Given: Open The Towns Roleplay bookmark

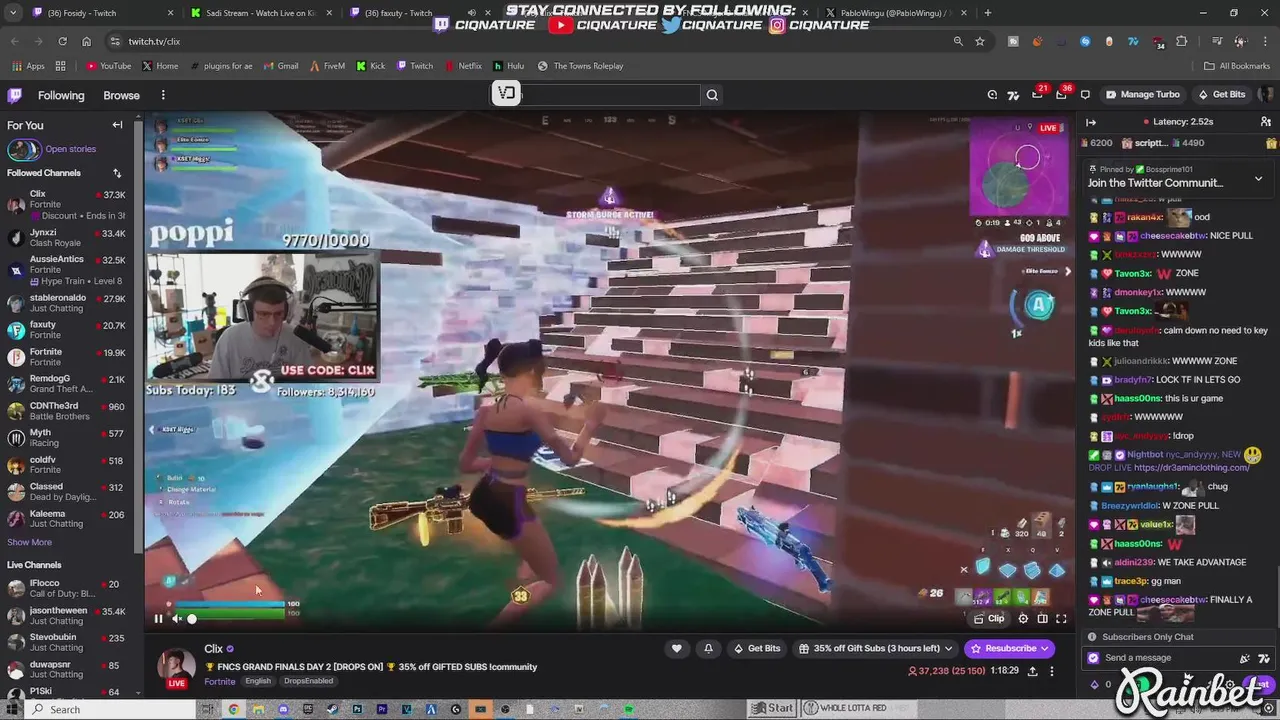Looking at the screenshot, I should pos(580,66).
